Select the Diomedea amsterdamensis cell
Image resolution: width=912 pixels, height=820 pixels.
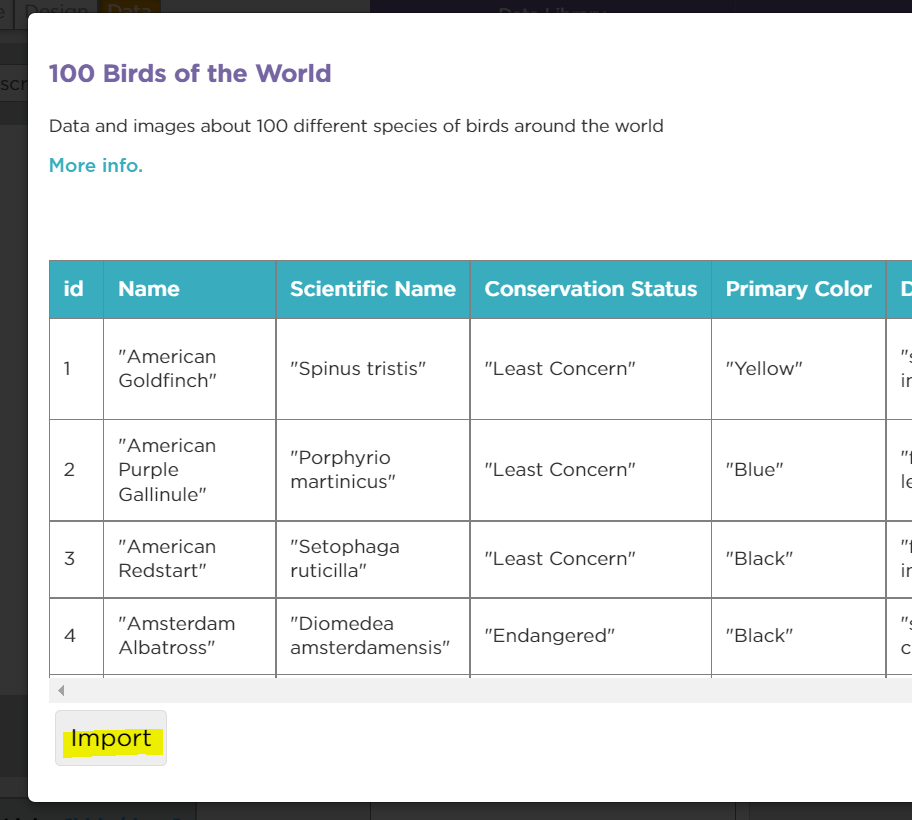(x=370, y=636)
